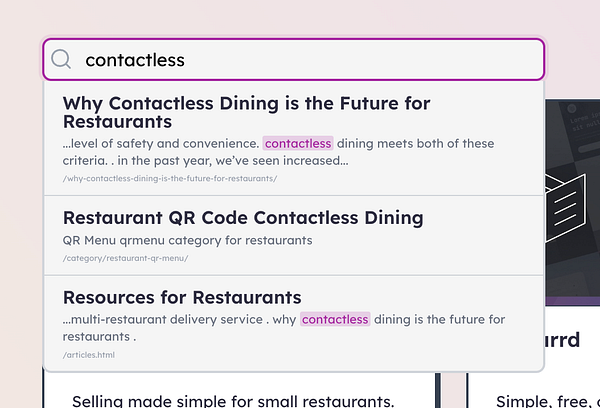Viewport: 600px width, 408px height.
Task: Click the "multi-restaurant delivery service" snippet text
Action: (x=175, y=320)
